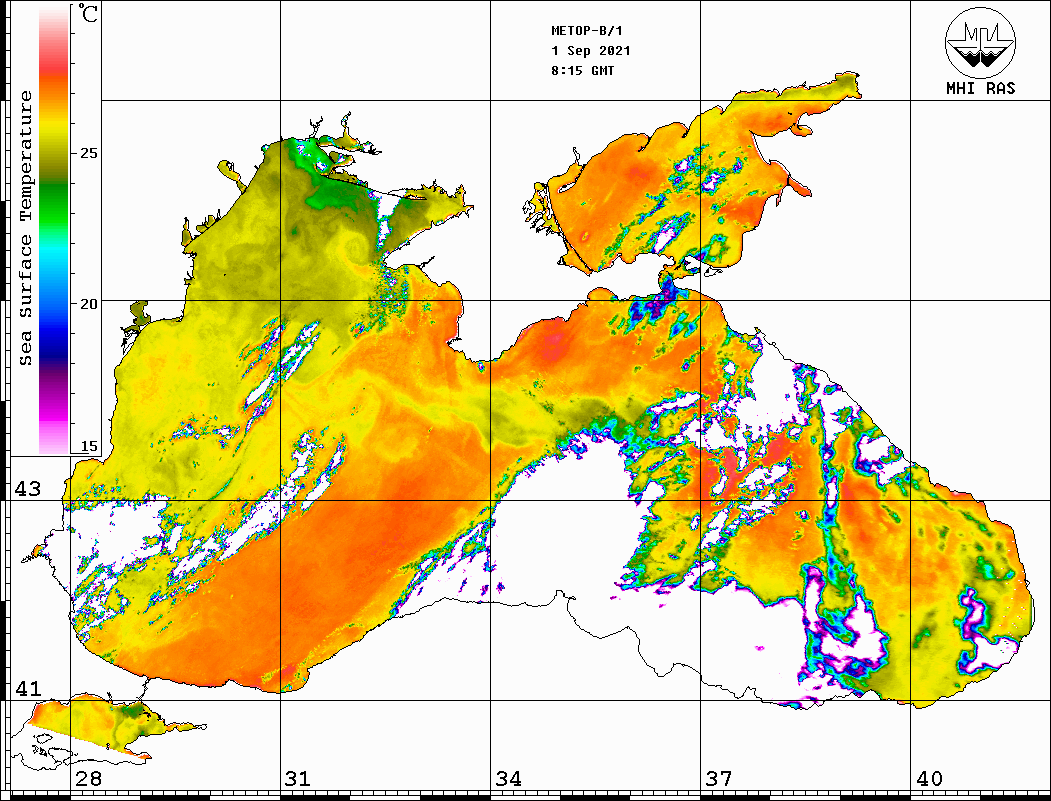Click latitude label '41'
This screenshot has height=801, width=1051.
click(x=28, y=689)
